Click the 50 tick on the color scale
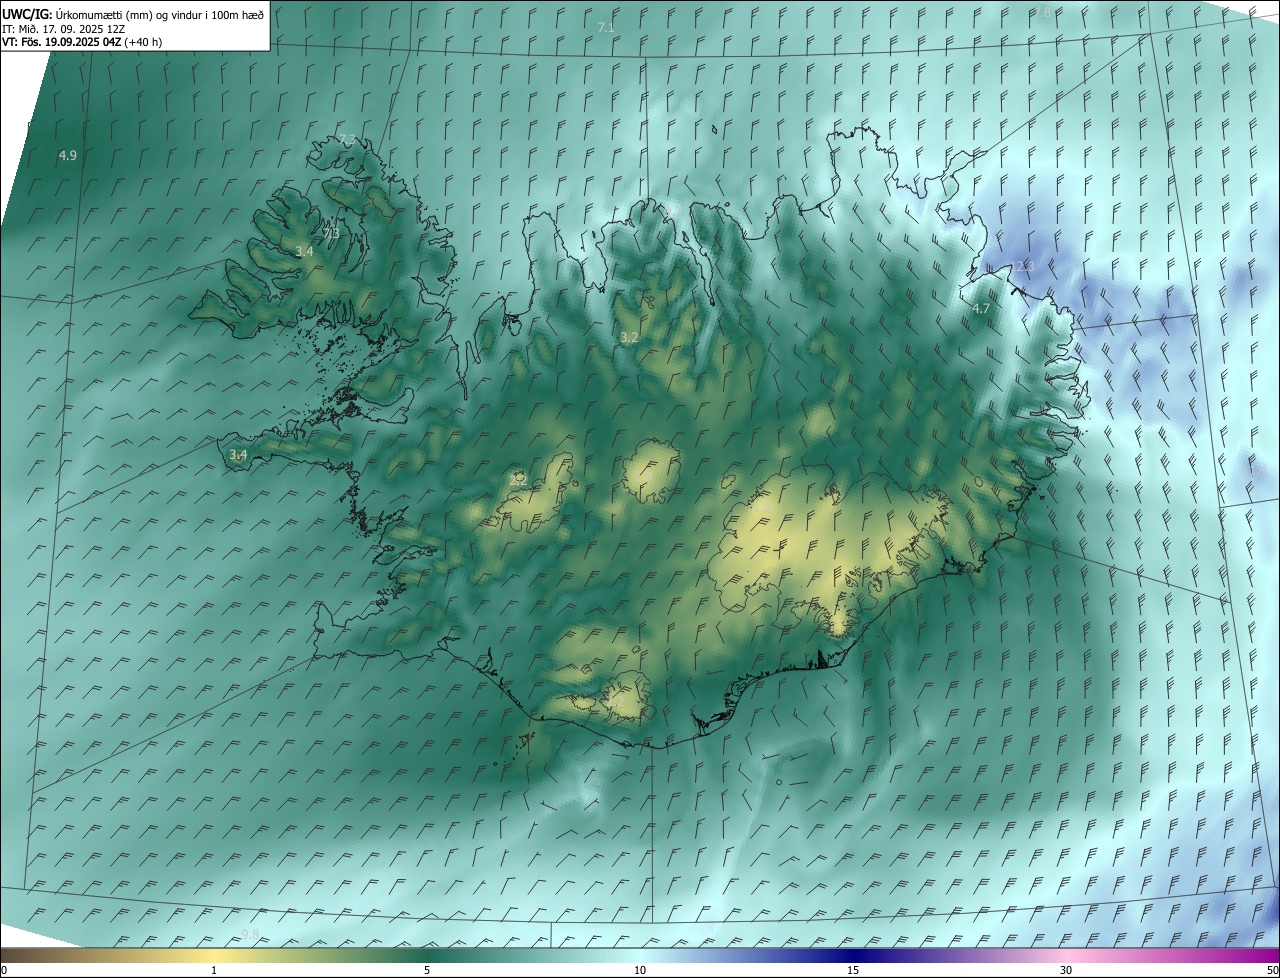The width and height of the screenshot is (1280, 978). pyautogui.click(x=1272, y=970)
